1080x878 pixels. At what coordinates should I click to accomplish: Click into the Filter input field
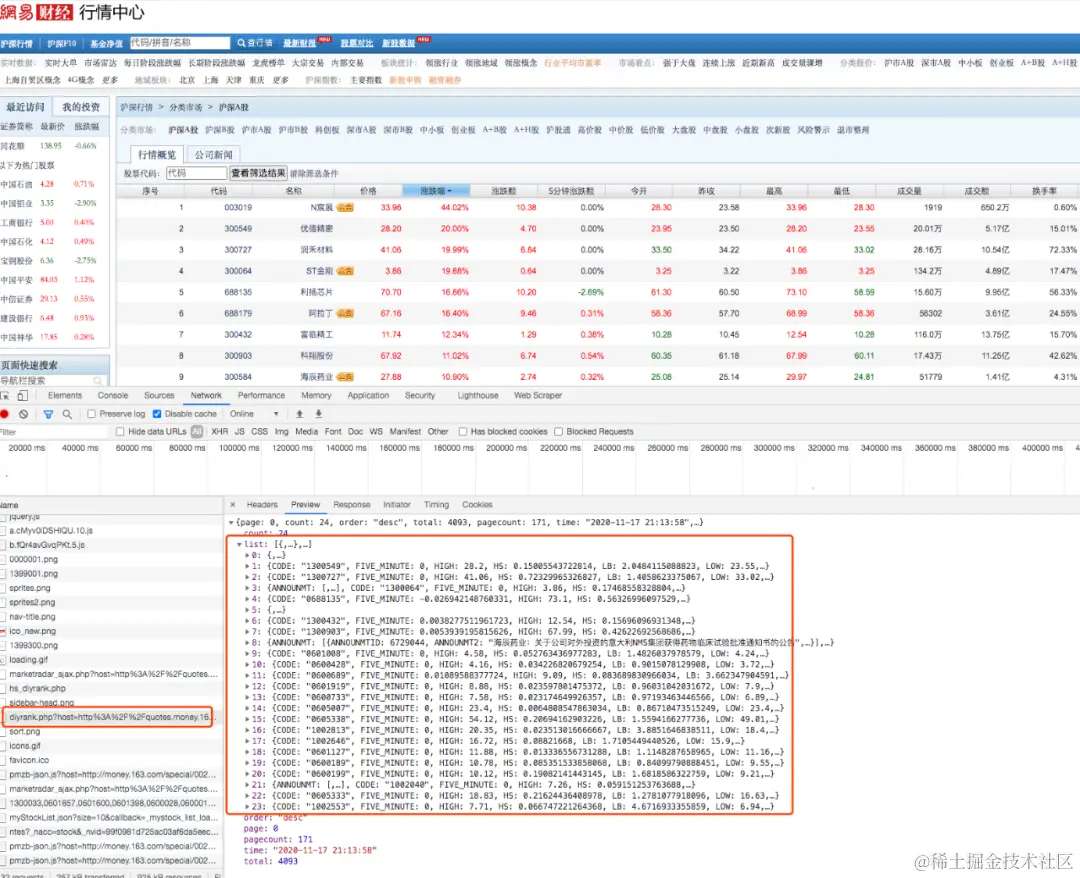(54, 432)
